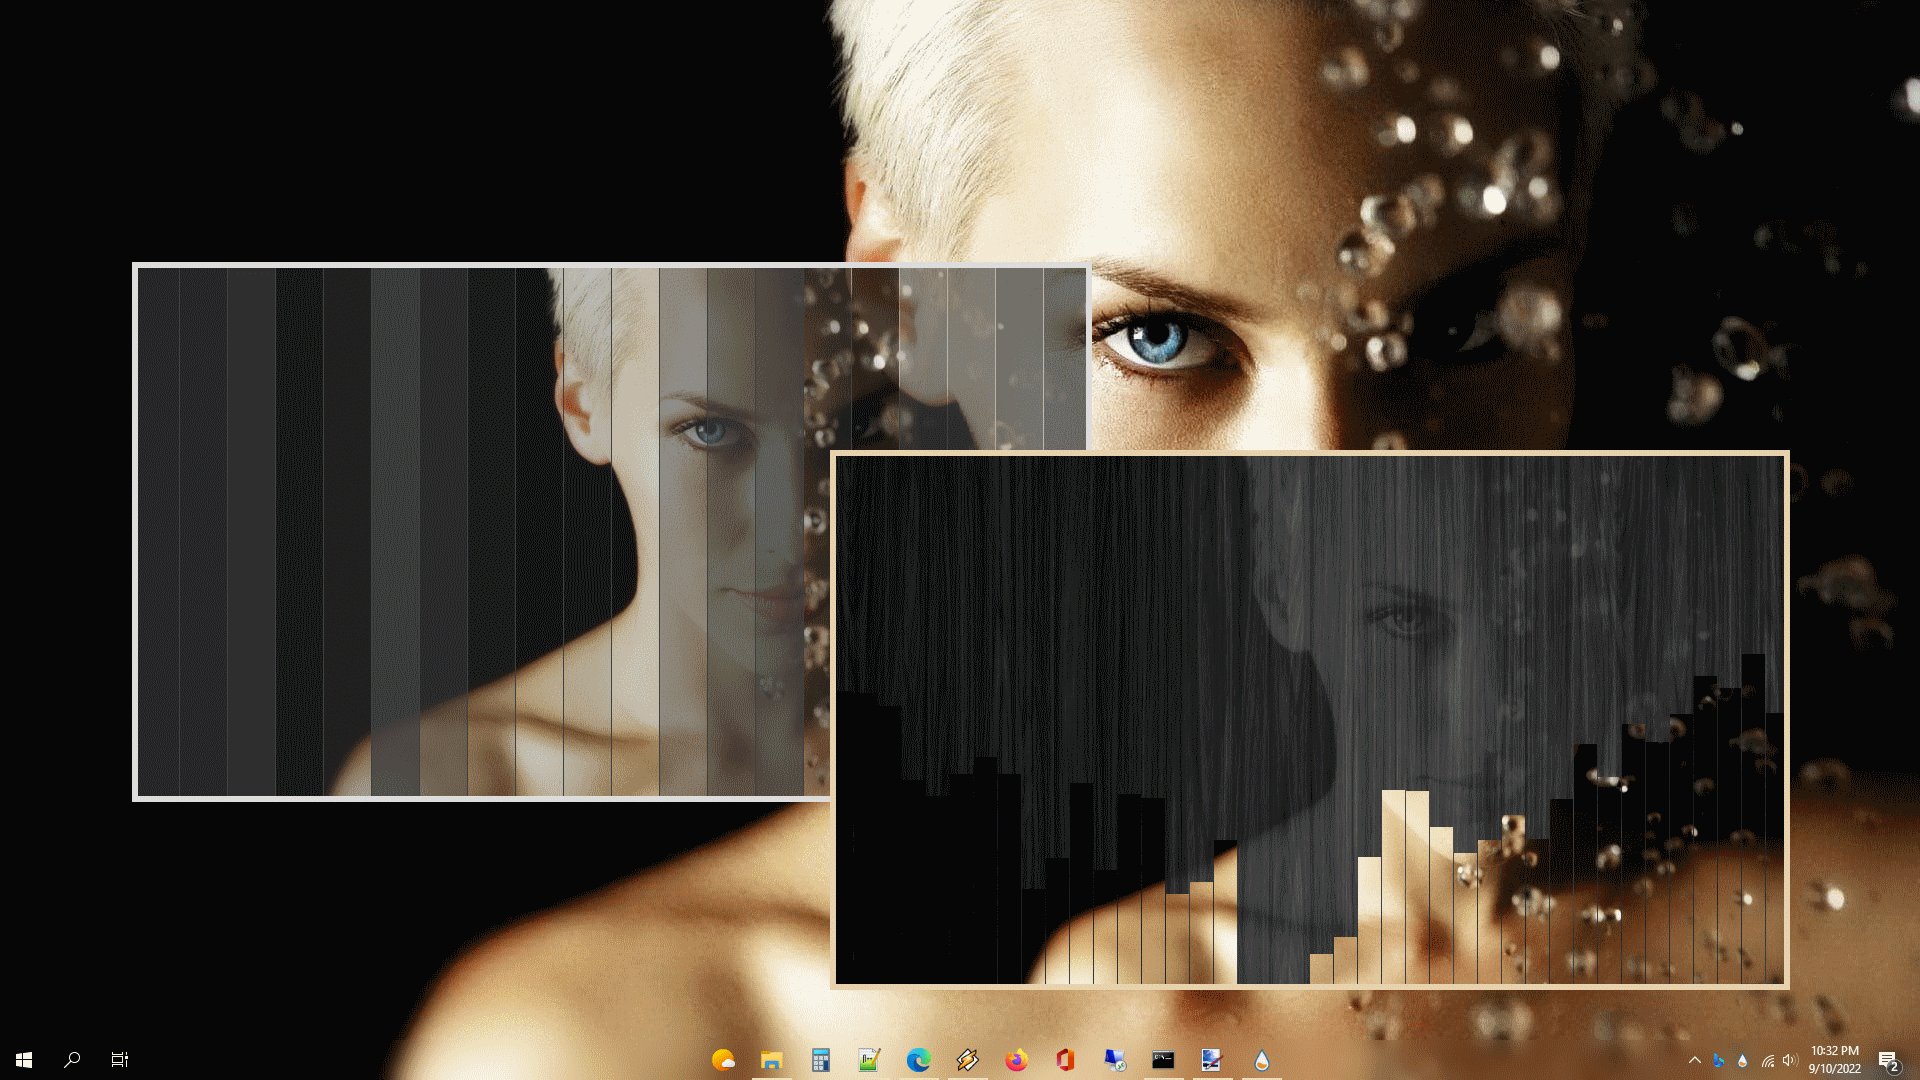The image size is (1920, 1080).
Task: Open Bing search from the tray
Action: tap(1718, 1060)
